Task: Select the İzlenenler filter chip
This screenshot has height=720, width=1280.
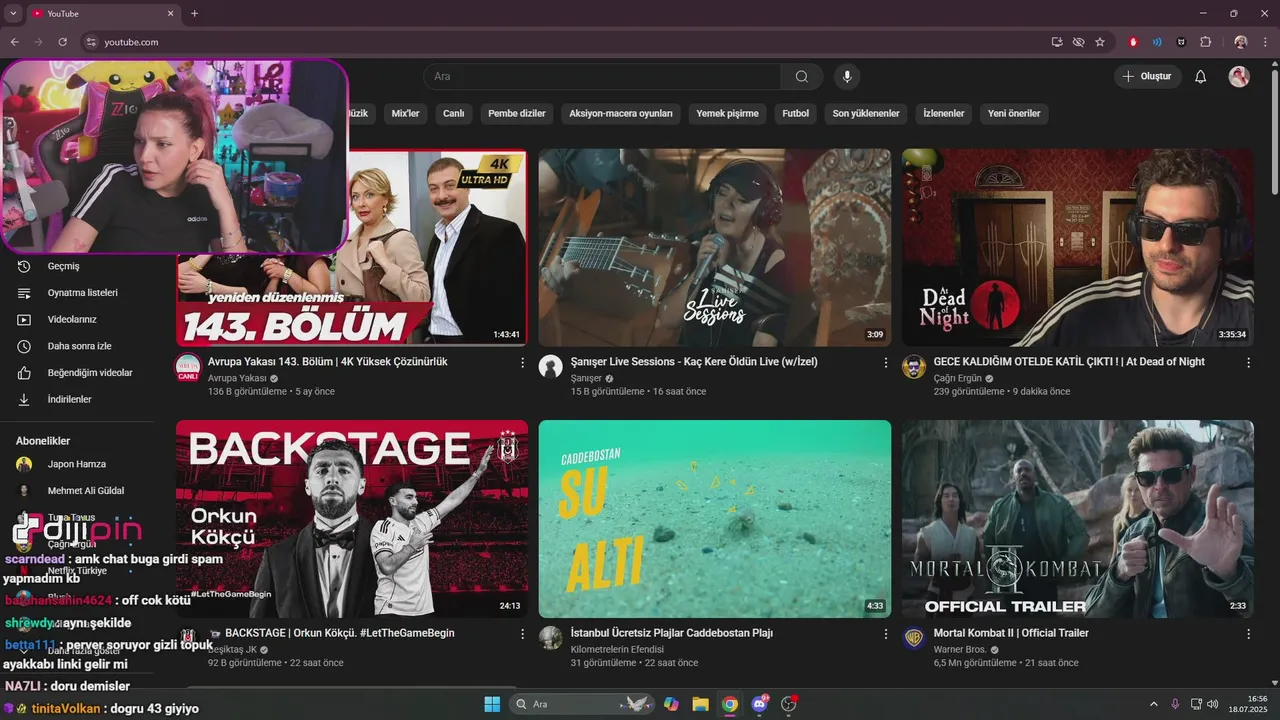Action: click(944, 114)
